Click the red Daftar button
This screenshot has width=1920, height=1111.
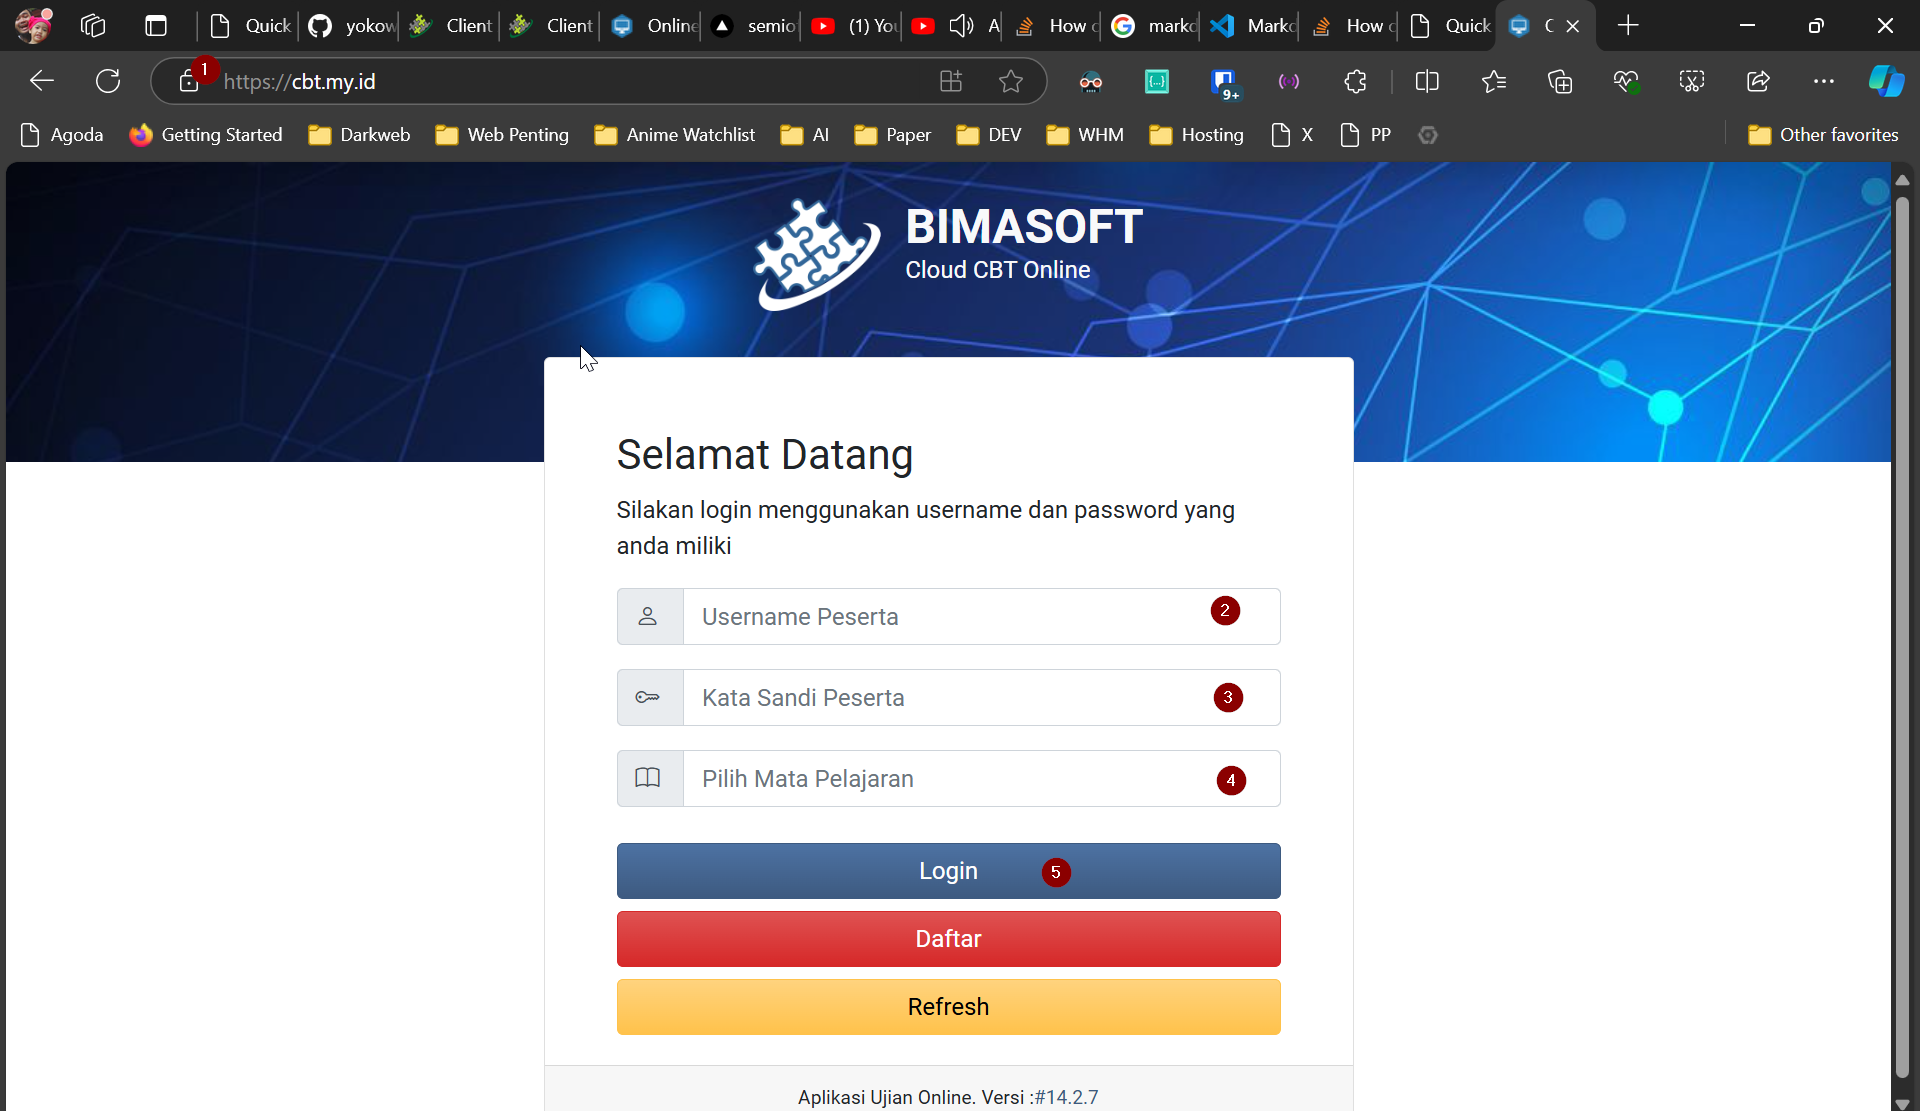(x=948, y=939)
